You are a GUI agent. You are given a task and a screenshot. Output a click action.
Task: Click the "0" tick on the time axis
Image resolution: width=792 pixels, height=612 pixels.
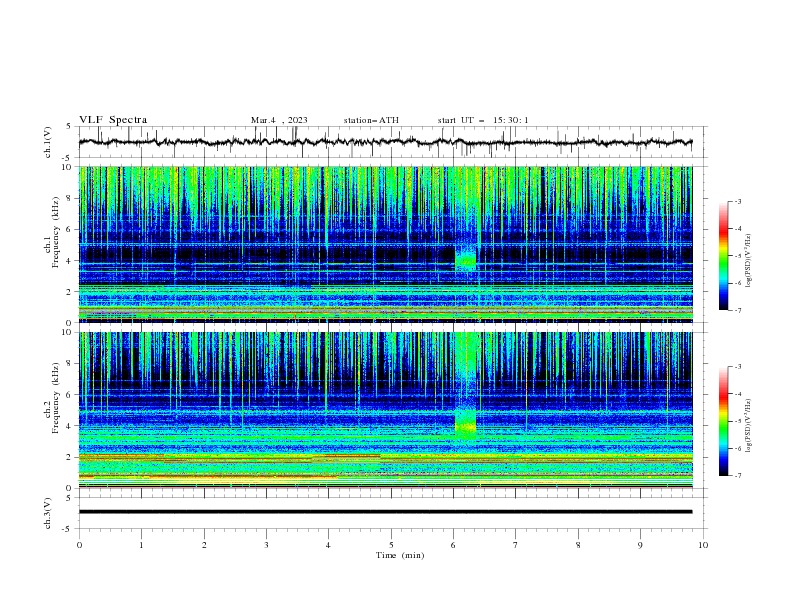click(x=79, y=545)
